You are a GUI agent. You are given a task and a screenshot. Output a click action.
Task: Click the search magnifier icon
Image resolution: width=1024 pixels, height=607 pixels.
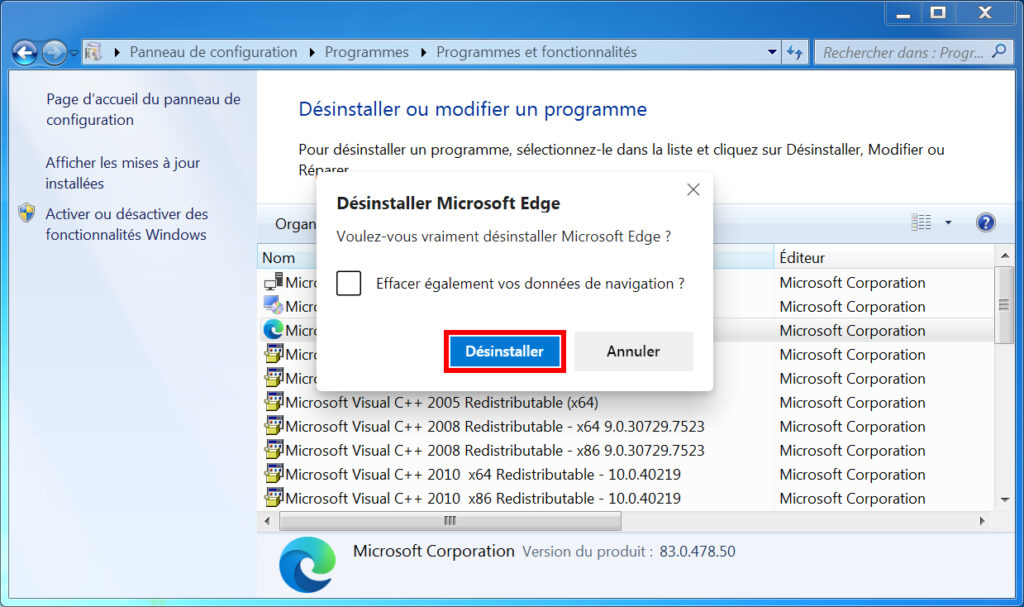point(999,51)
